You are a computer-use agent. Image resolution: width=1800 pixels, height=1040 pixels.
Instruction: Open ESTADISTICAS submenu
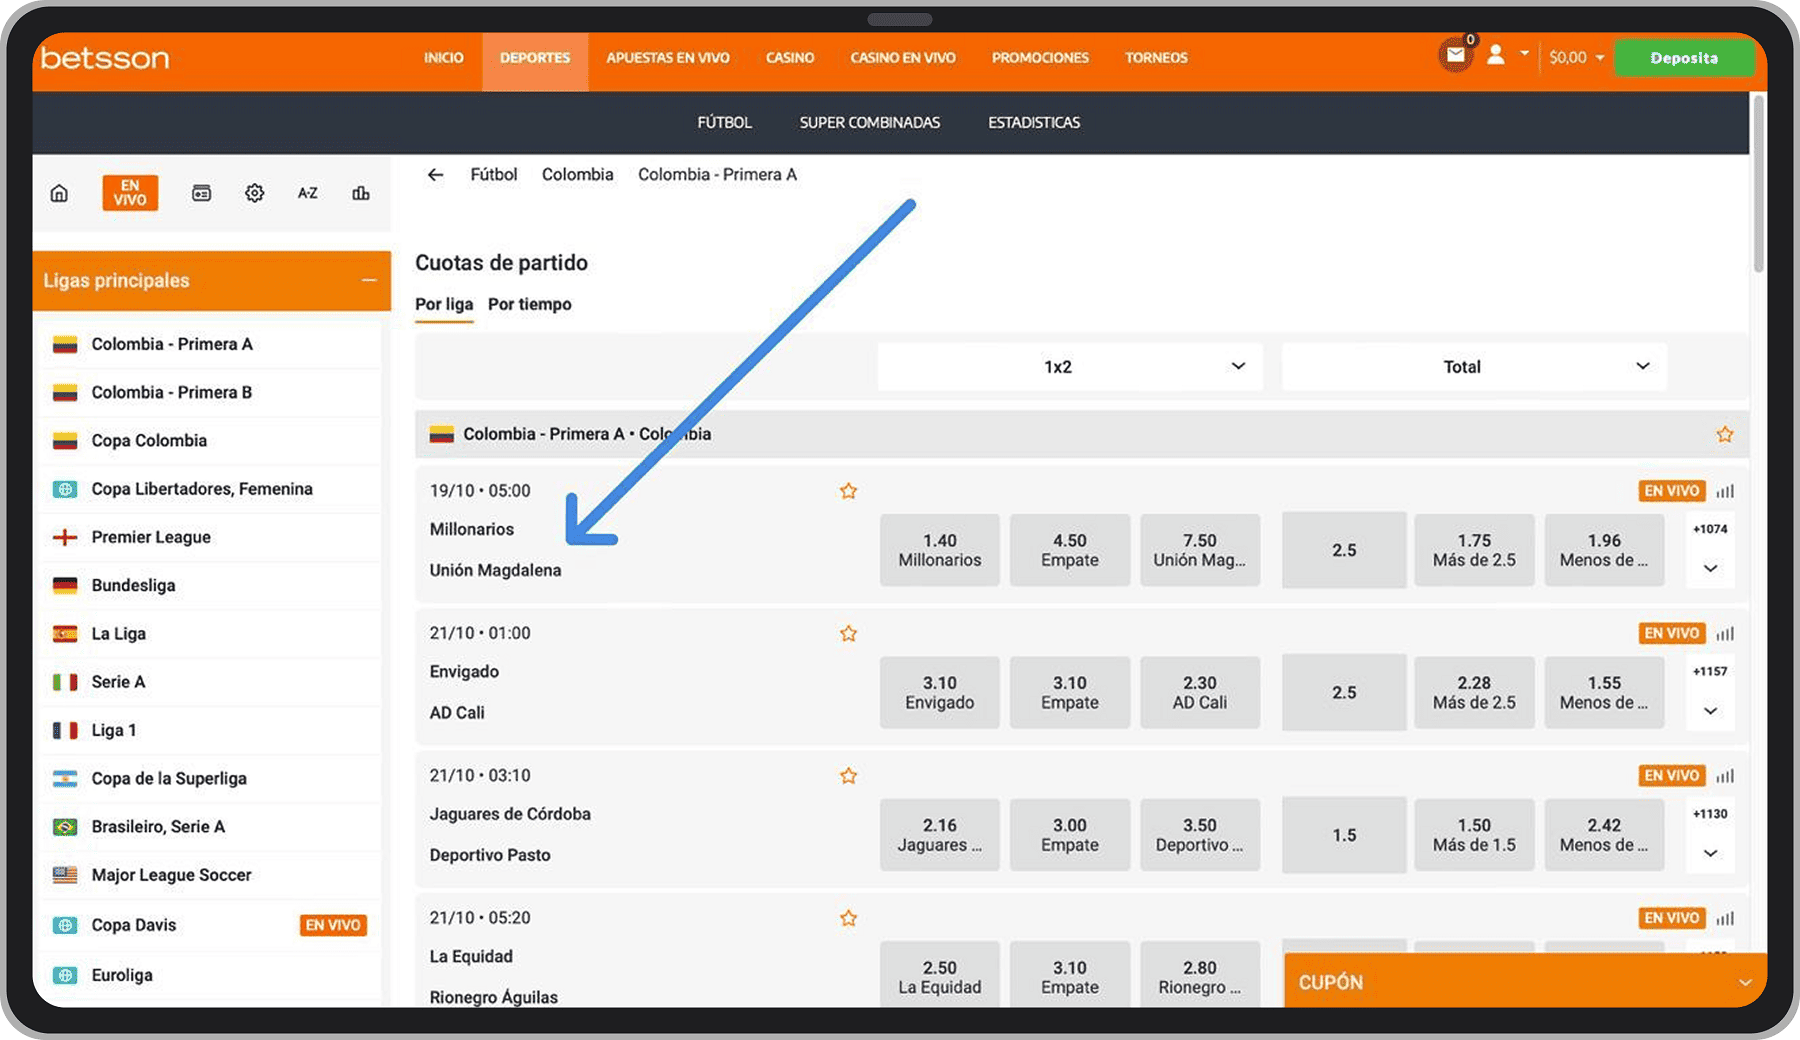pos(1034,123)
